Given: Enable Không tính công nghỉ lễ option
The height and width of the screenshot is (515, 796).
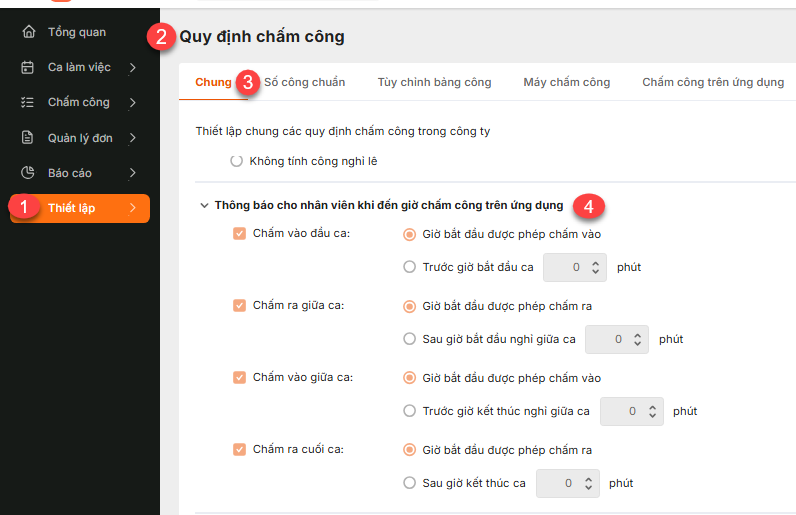Looking at the screenshot, I should (237, 161).
